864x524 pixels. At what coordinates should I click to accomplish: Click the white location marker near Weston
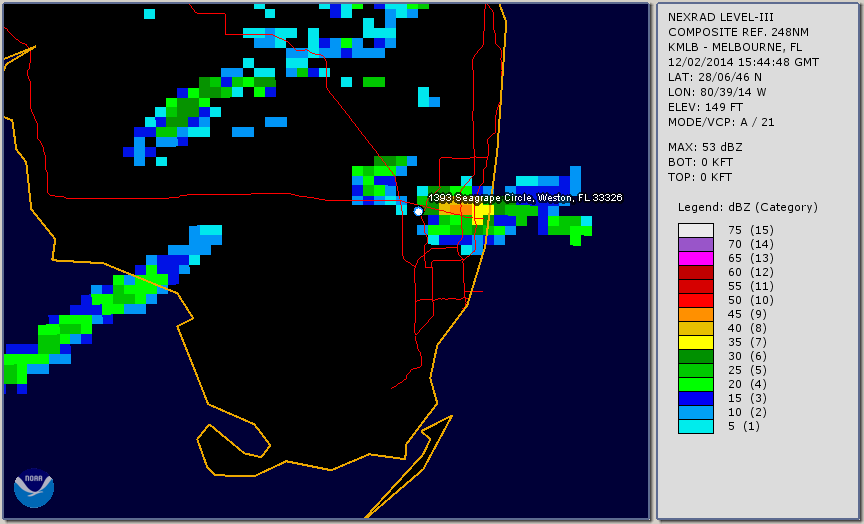[418, 211]
